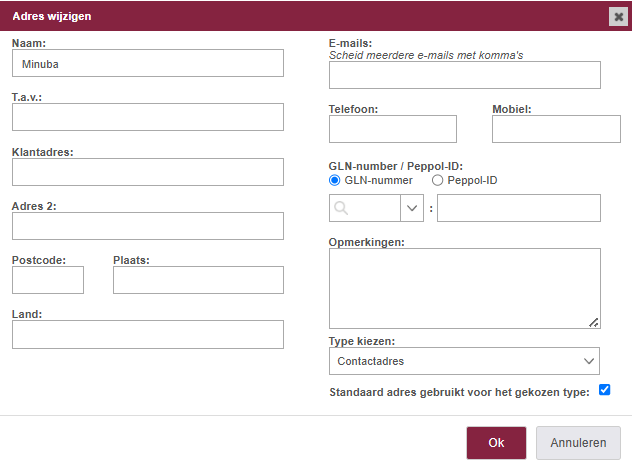The width and height of the screenshot is (632, 471).
Task: Expand the GLN prefix dropdown arrow
Action: 412,208
